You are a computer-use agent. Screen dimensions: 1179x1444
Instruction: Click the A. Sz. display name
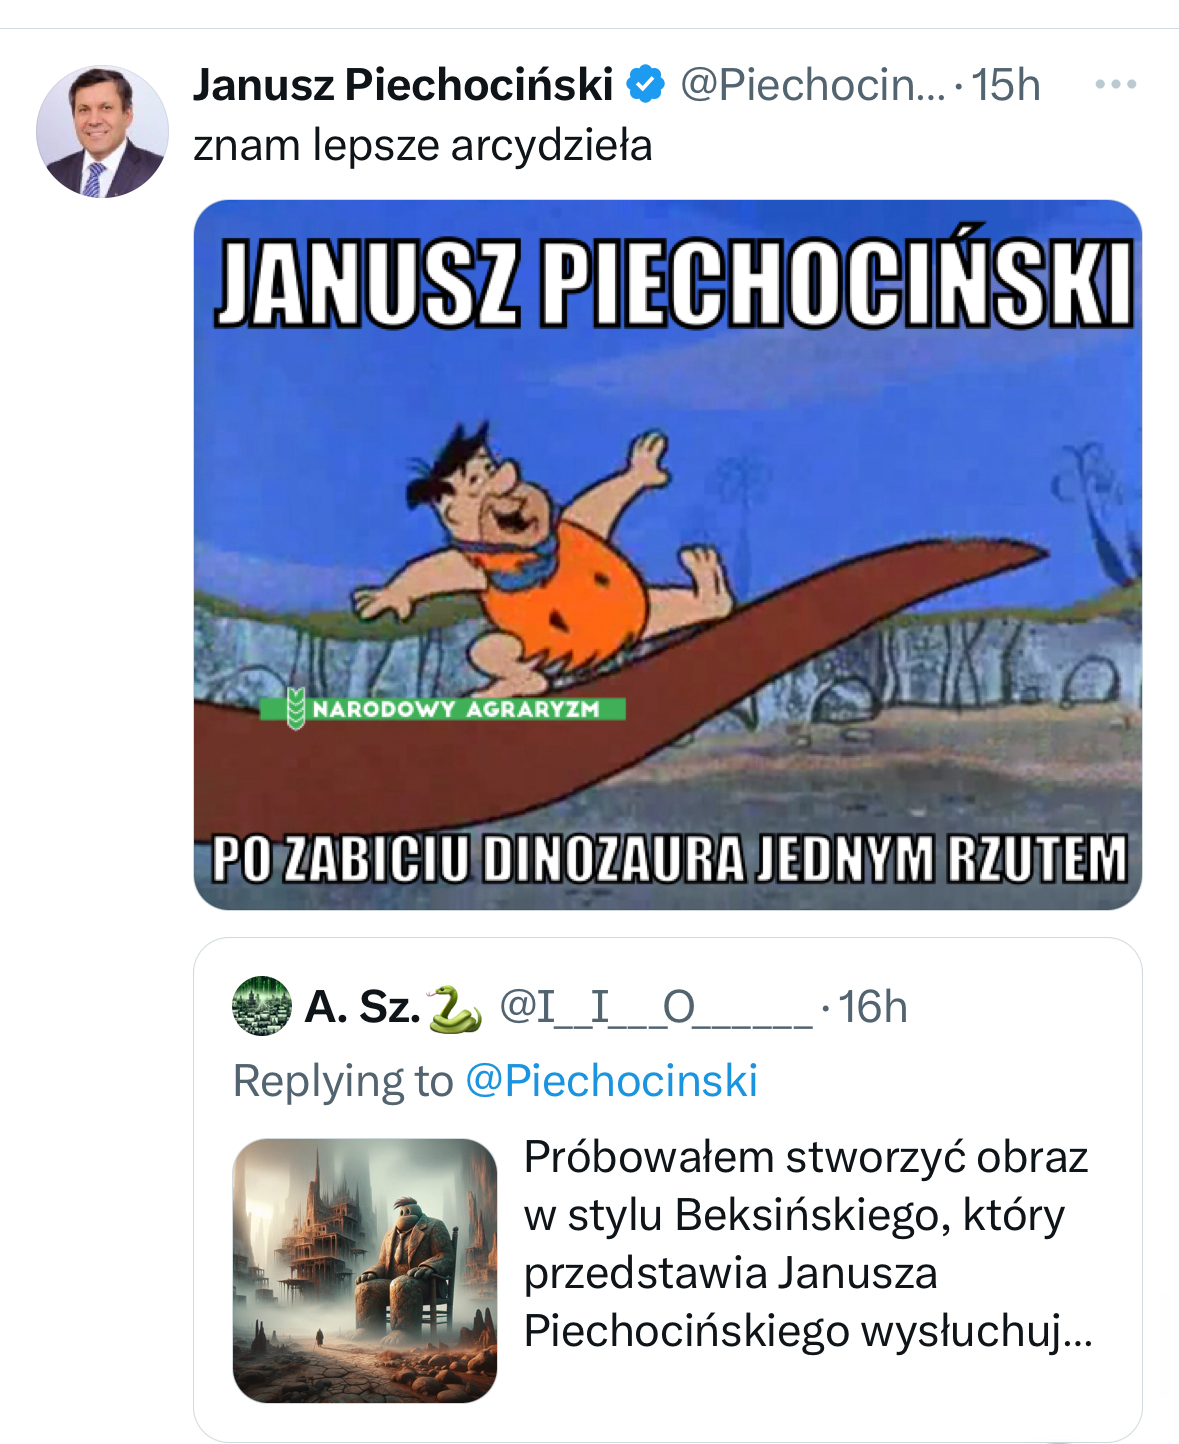pyautogui.click(x=363, y=1007)
